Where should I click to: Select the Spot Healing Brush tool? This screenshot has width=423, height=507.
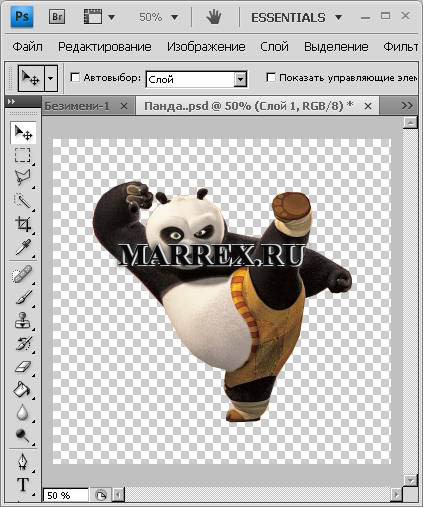[23, 275]
